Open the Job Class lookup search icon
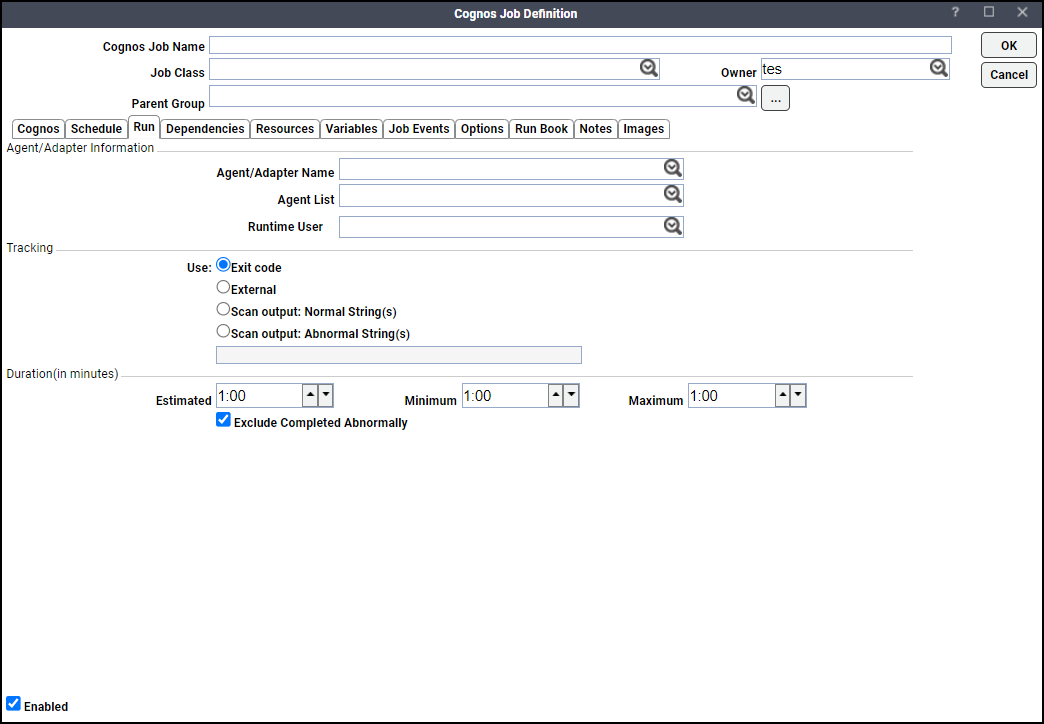 (x=649, y=68)
